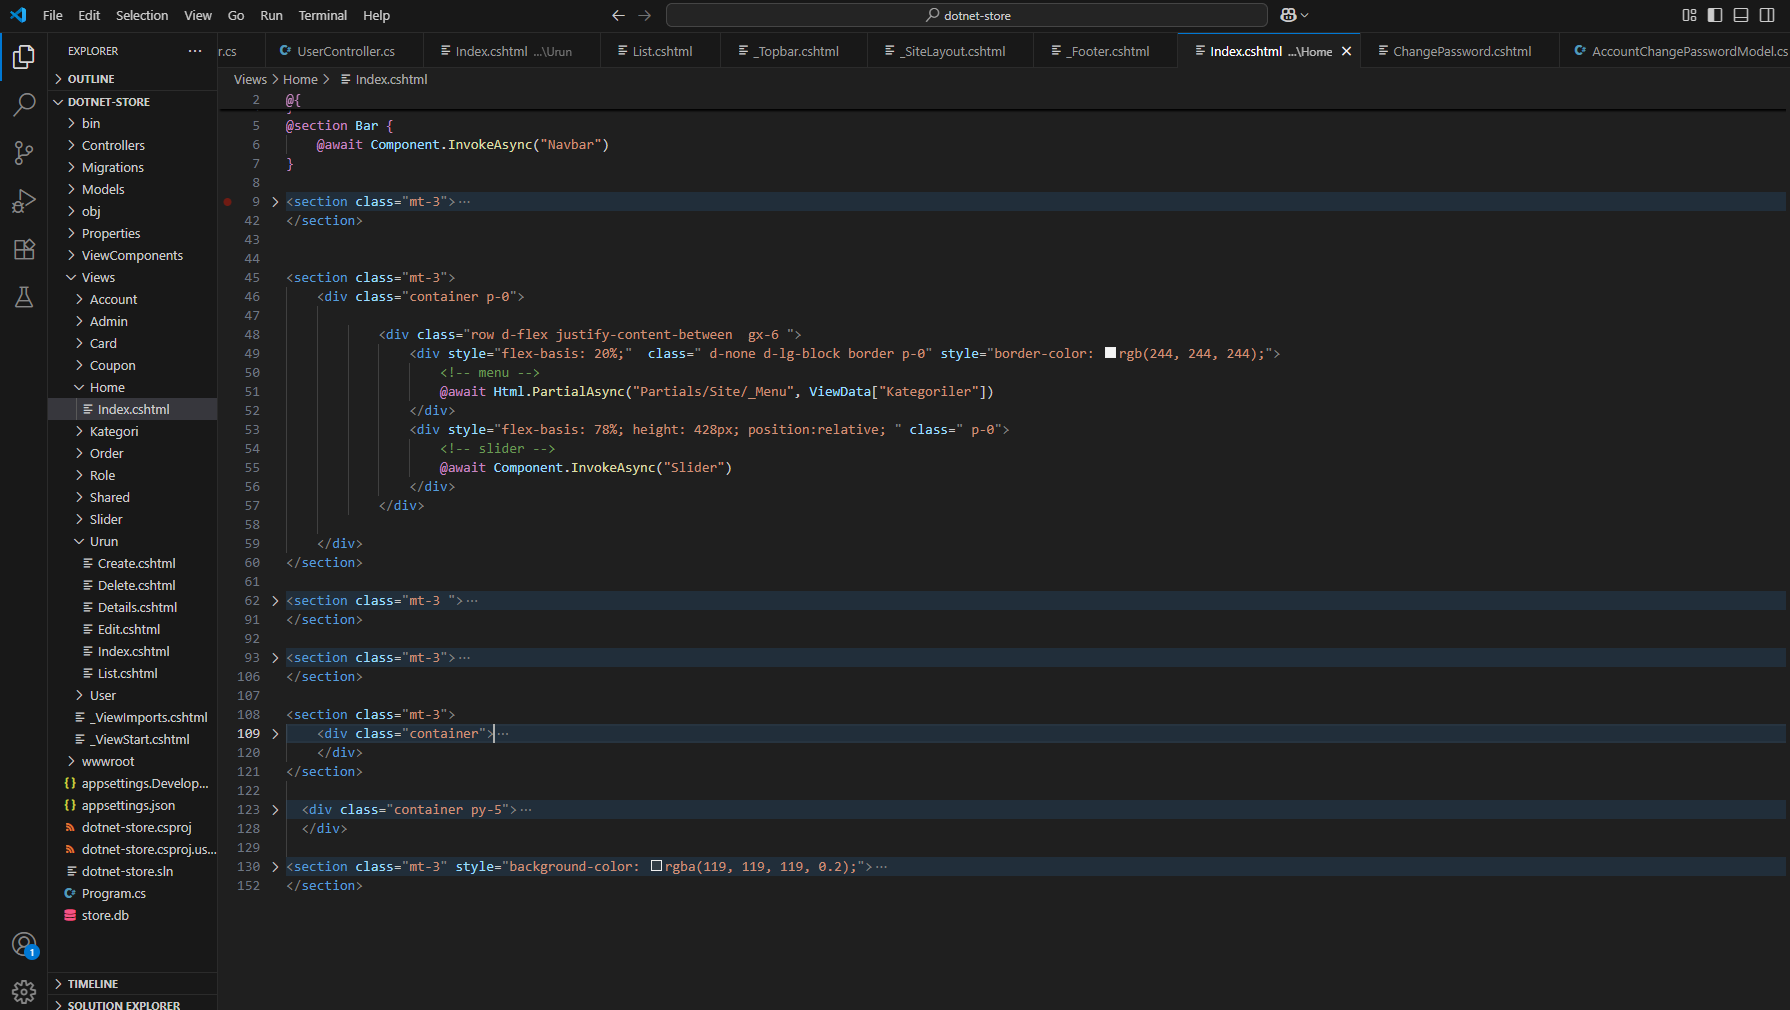Expand folded section at line 130
Viewport: 1790px width, 1010px height.
[x=275, y=867]
